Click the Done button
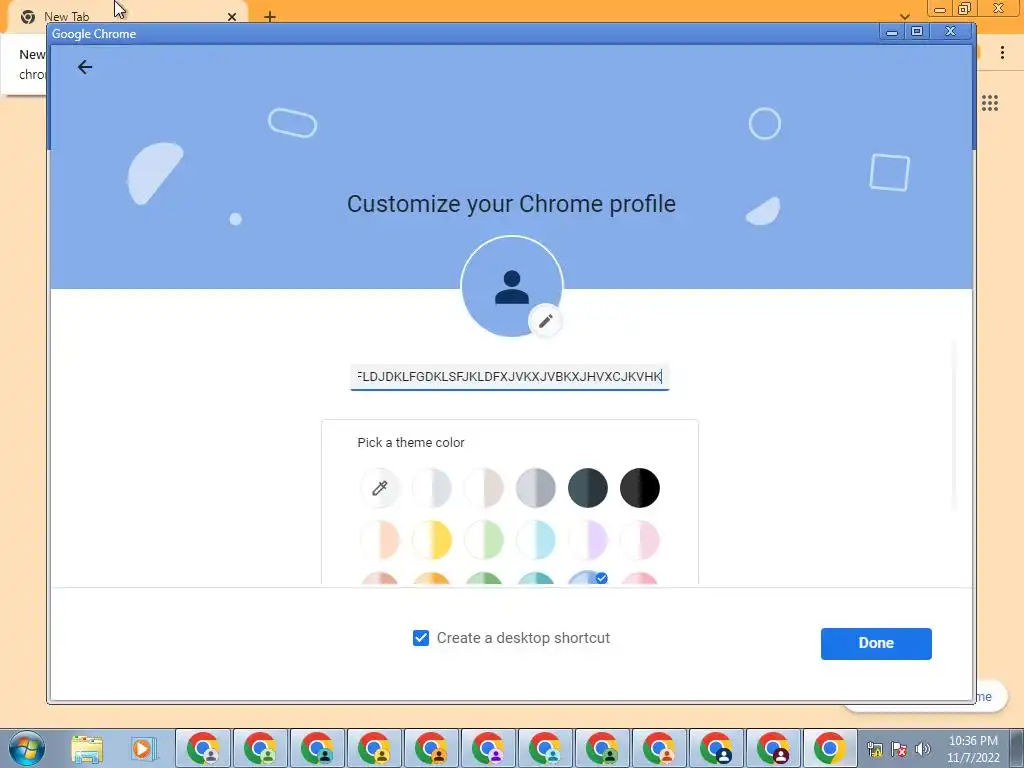The height and width of the screenshot is (768, 1024). click(x=876, y=643)
